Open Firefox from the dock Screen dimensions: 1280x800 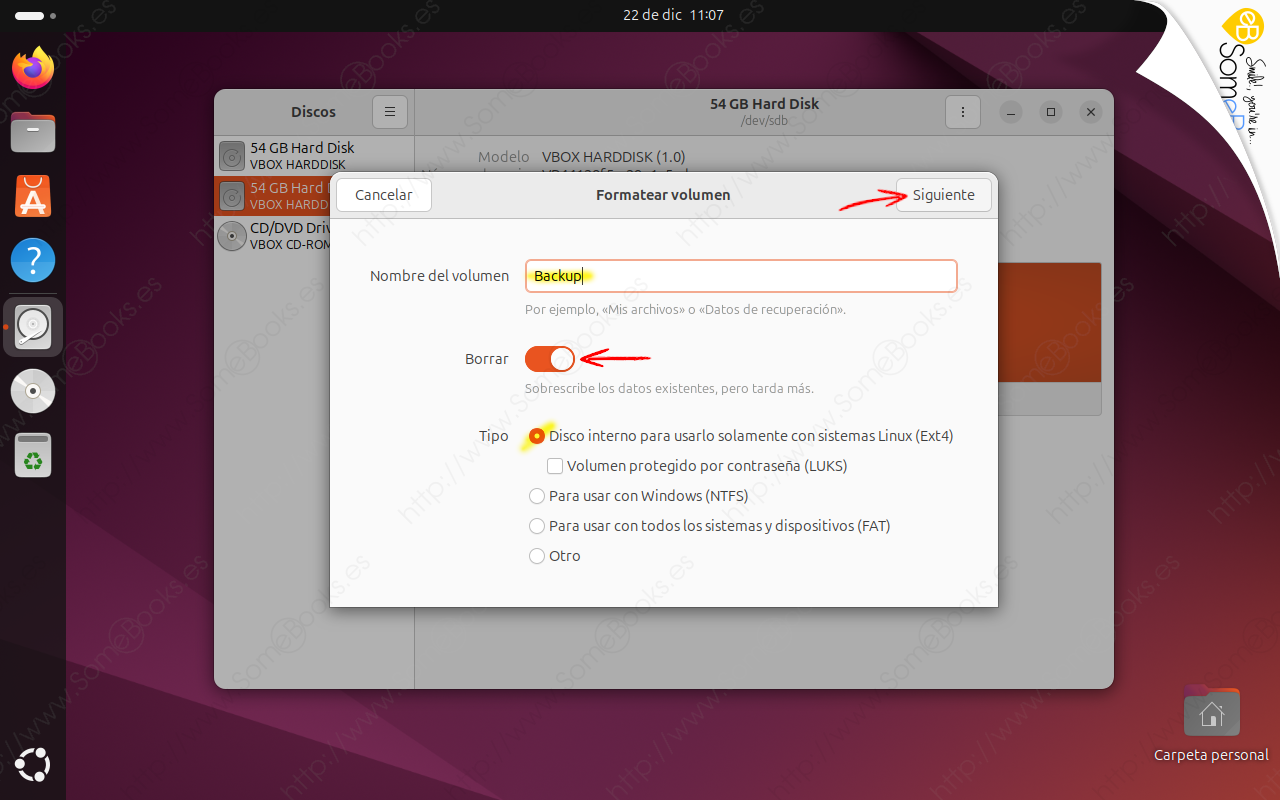32,69
